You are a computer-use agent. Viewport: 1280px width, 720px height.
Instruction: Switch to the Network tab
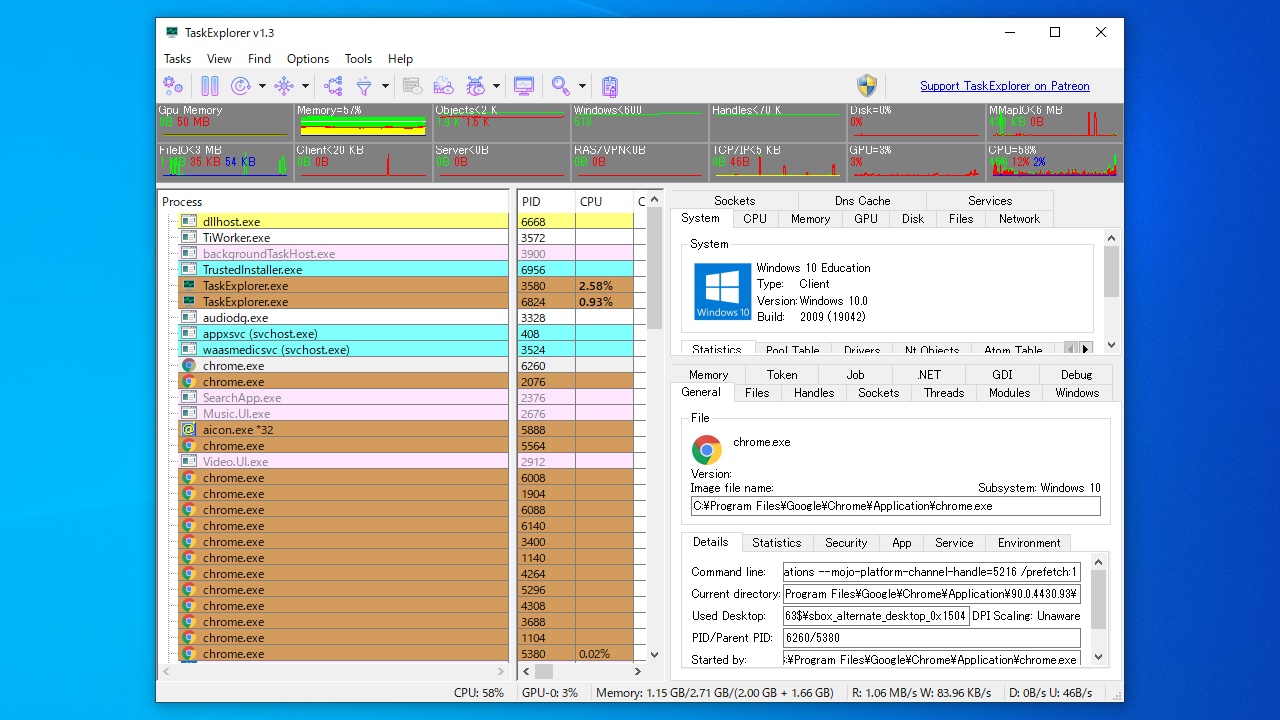1019,219
